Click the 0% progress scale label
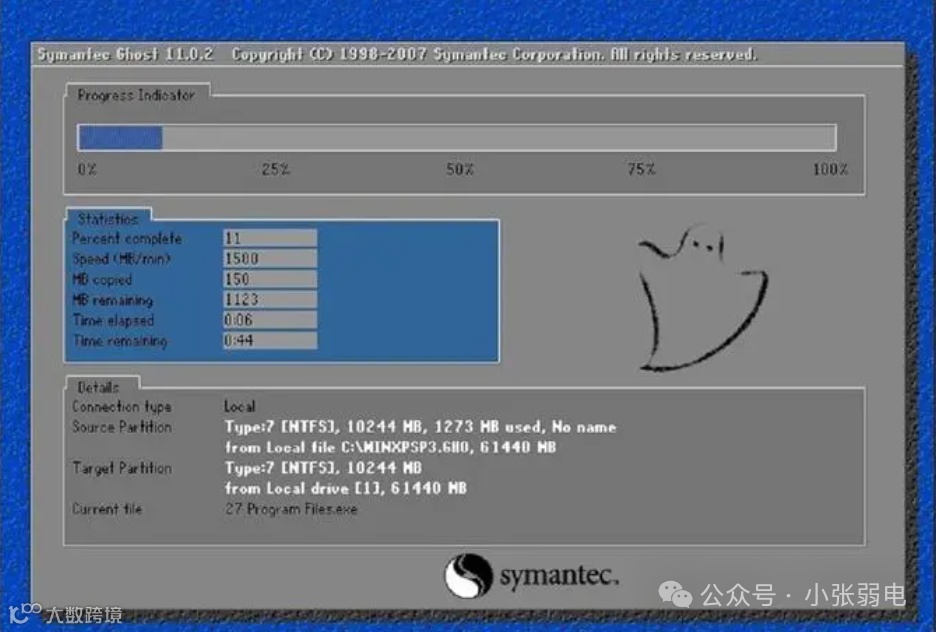Screen dimensions: 936x632 tap(87, 169)
